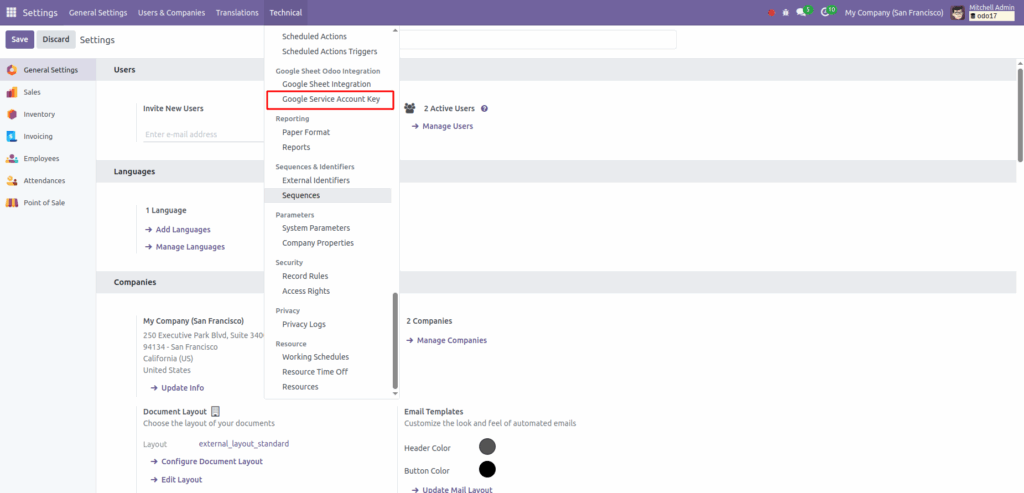Follow the Edit Layout link
Screen dimensions: 1024x493
(176, 480)
